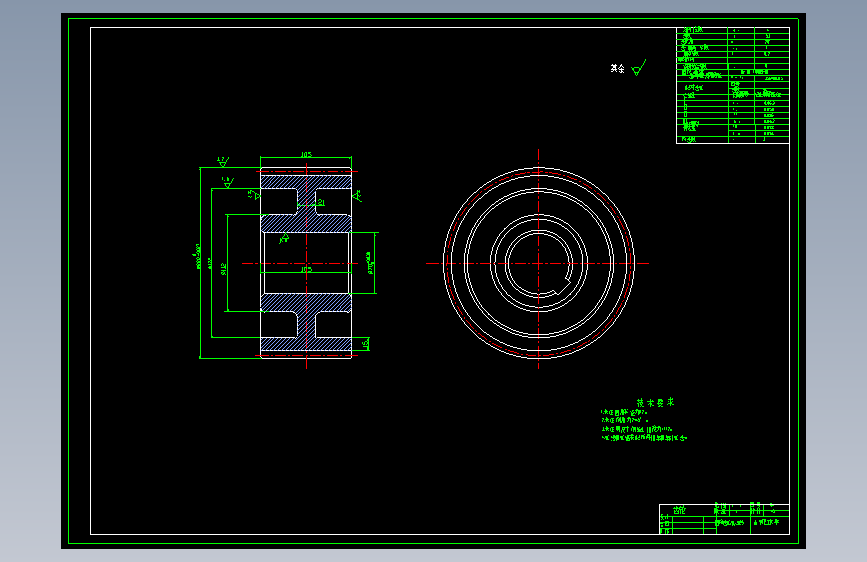
Task: Click the 技术要求 heading text
Action: pos(655,403)
